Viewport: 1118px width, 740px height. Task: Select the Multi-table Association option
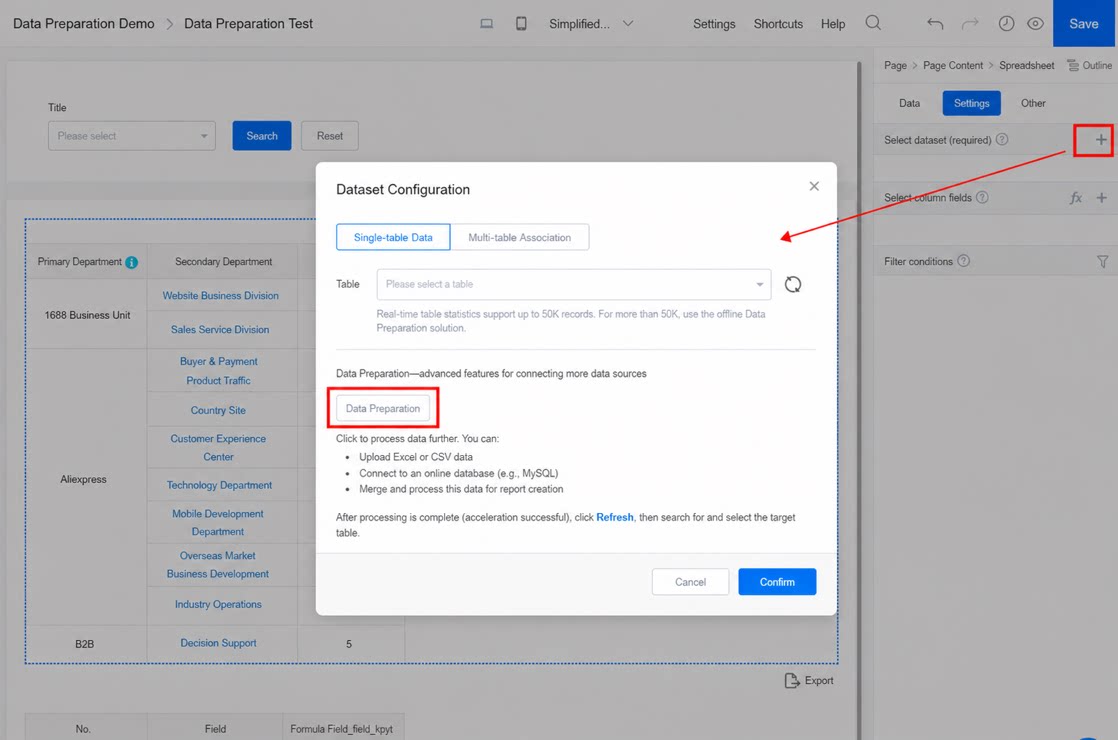tap(519, 237)
